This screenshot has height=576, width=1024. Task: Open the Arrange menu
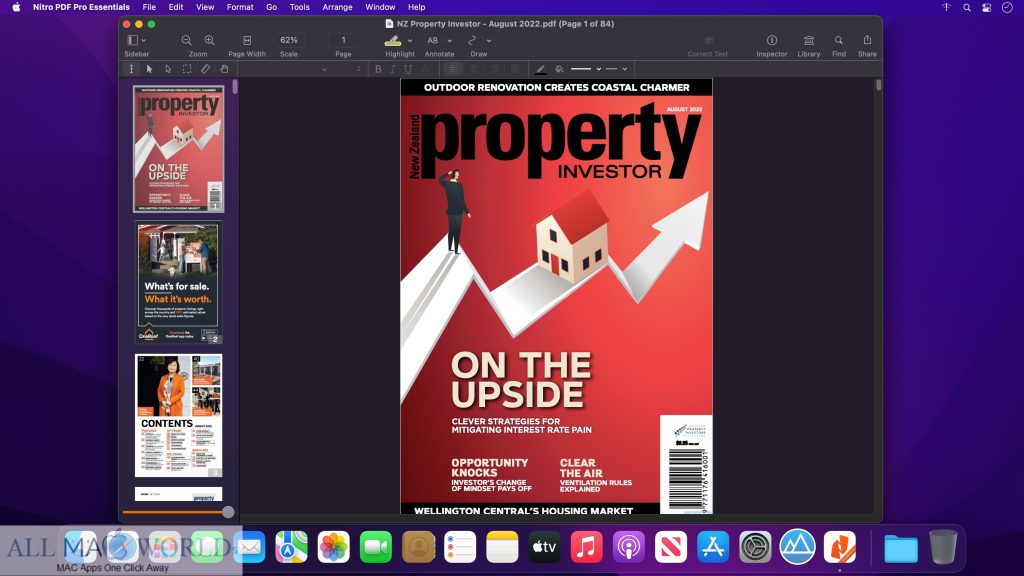[337, 7]
